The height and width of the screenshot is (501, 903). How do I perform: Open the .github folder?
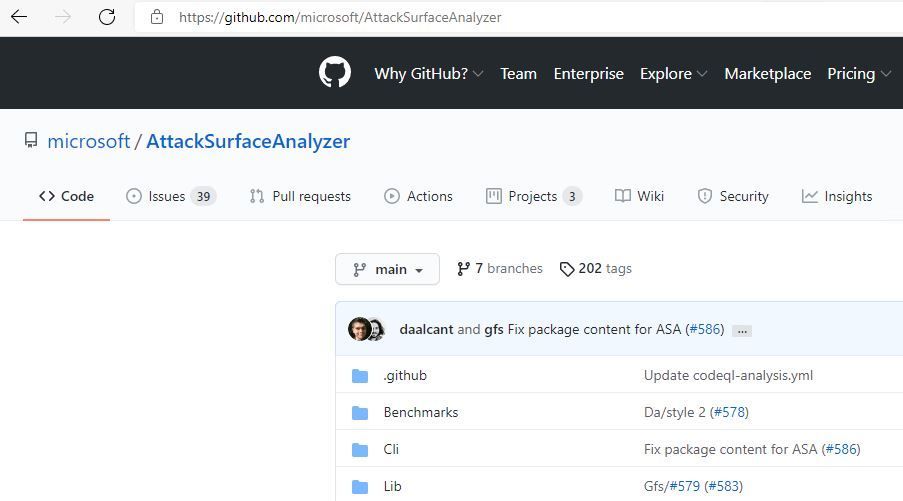tap(405, 375)
